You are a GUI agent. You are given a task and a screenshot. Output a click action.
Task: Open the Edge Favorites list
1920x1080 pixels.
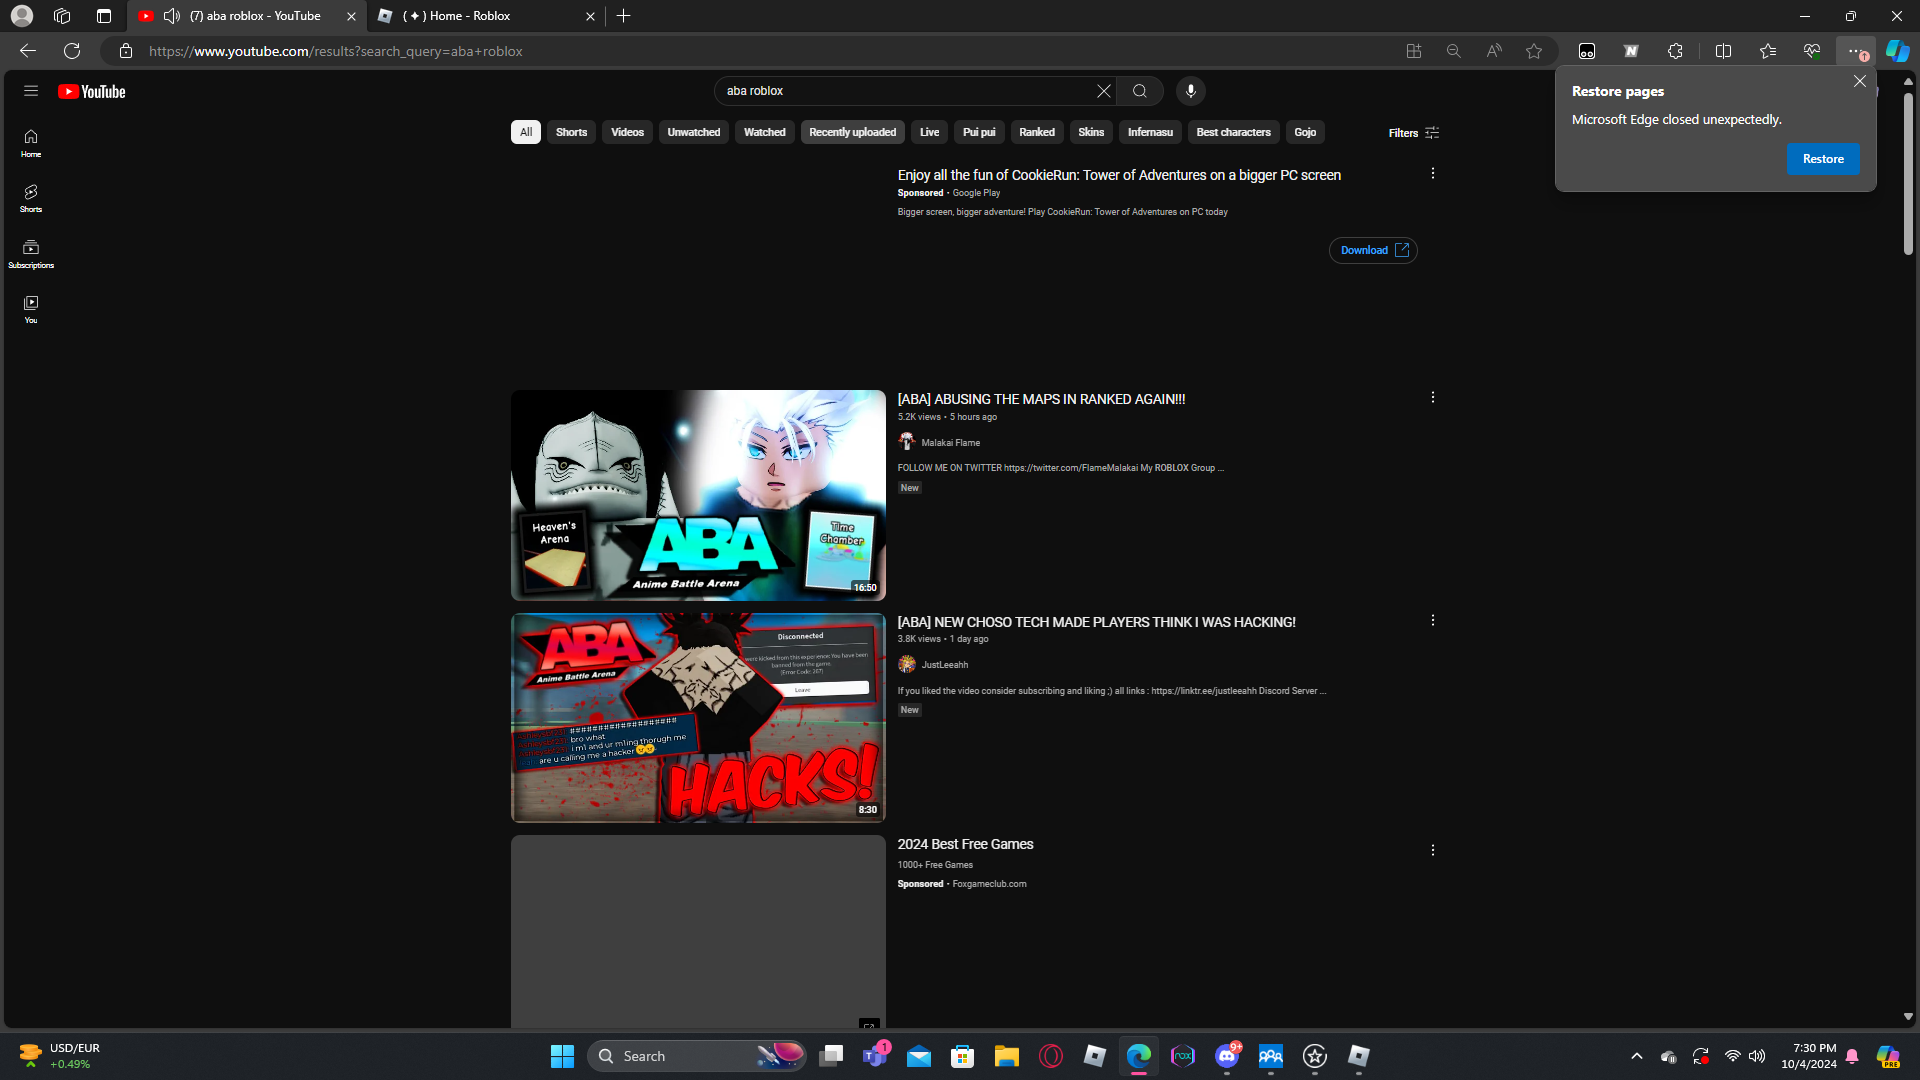pyautogui.click(x=1768, y=51)
